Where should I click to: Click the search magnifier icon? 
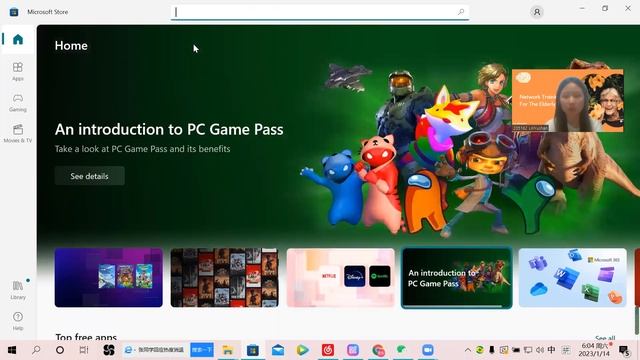(x=461, y=12)
